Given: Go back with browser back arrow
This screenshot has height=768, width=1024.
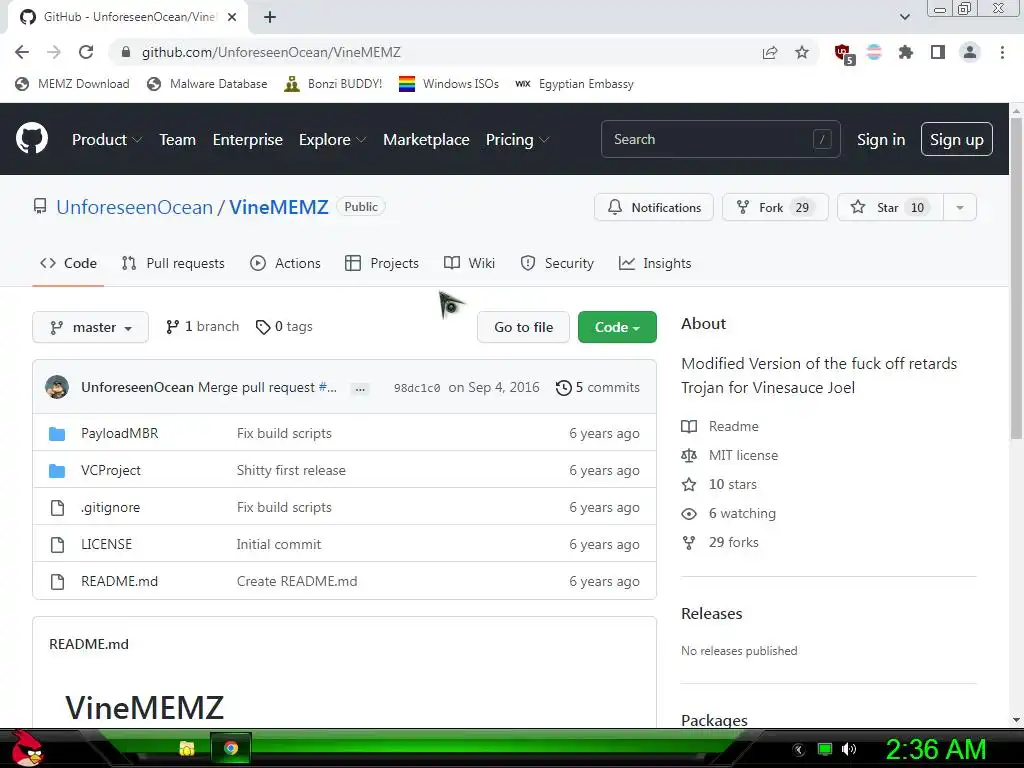Looking at the screenshot, I should click(22, 52).
